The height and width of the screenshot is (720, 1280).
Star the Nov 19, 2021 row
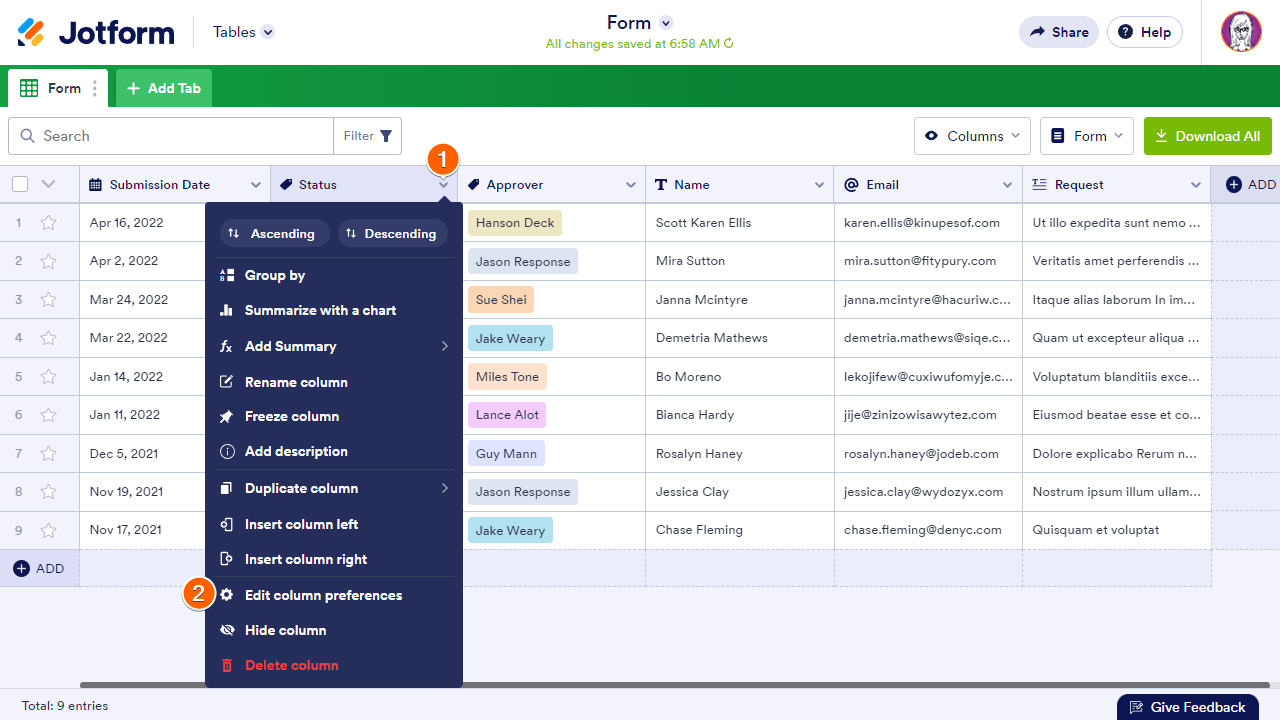[x=48, y=492]
